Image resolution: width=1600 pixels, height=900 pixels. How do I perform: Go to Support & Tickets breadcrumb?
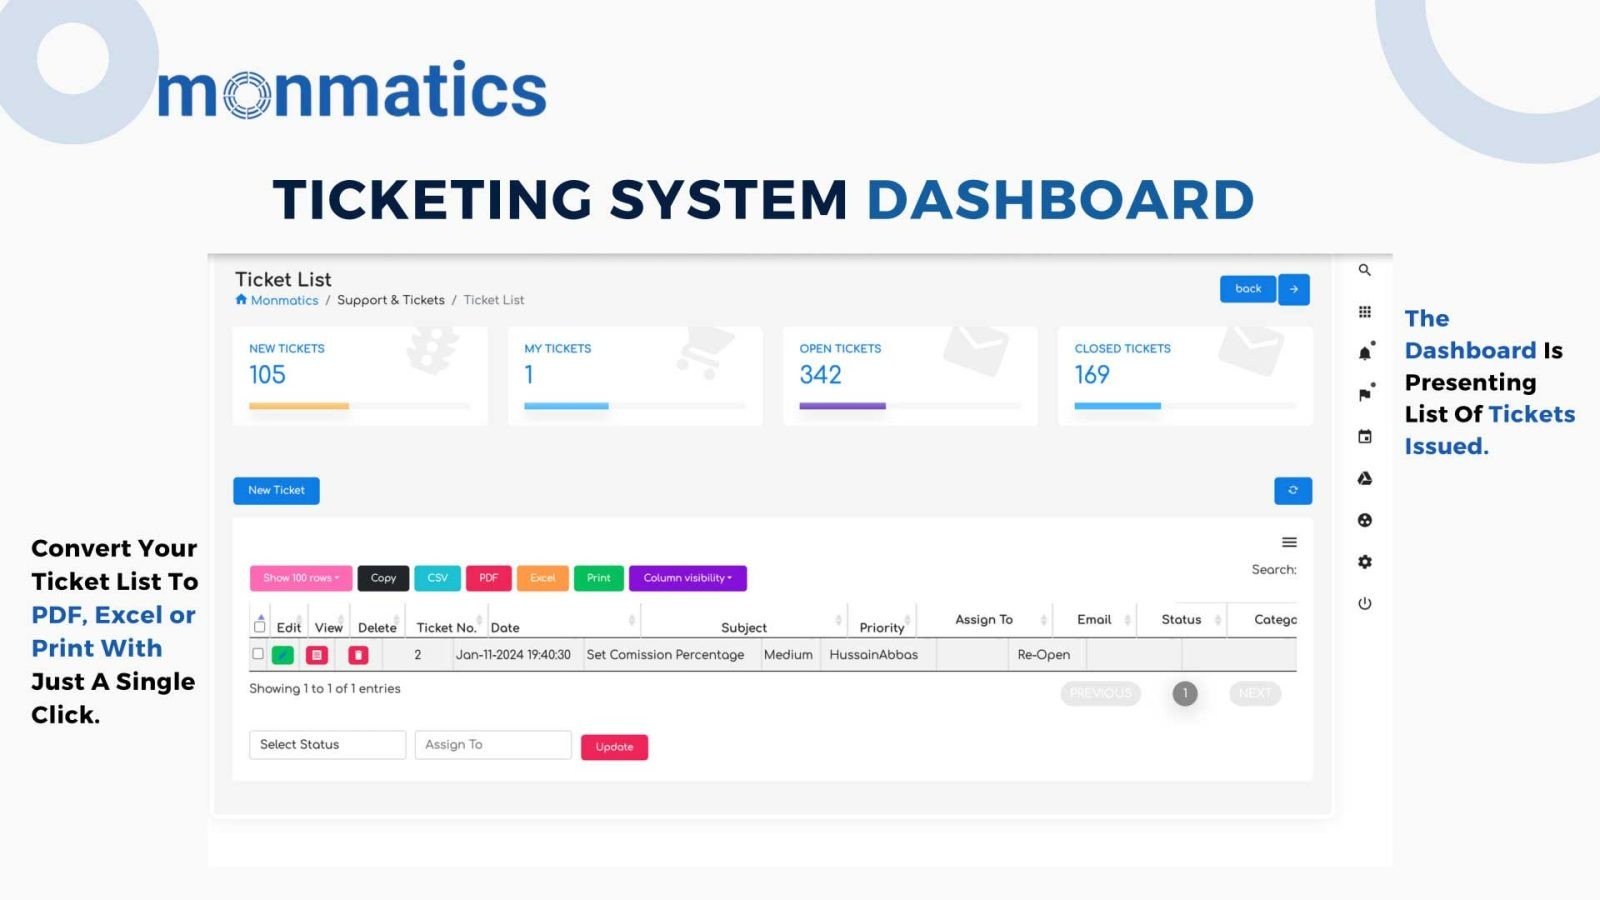[x=390, y=300]
